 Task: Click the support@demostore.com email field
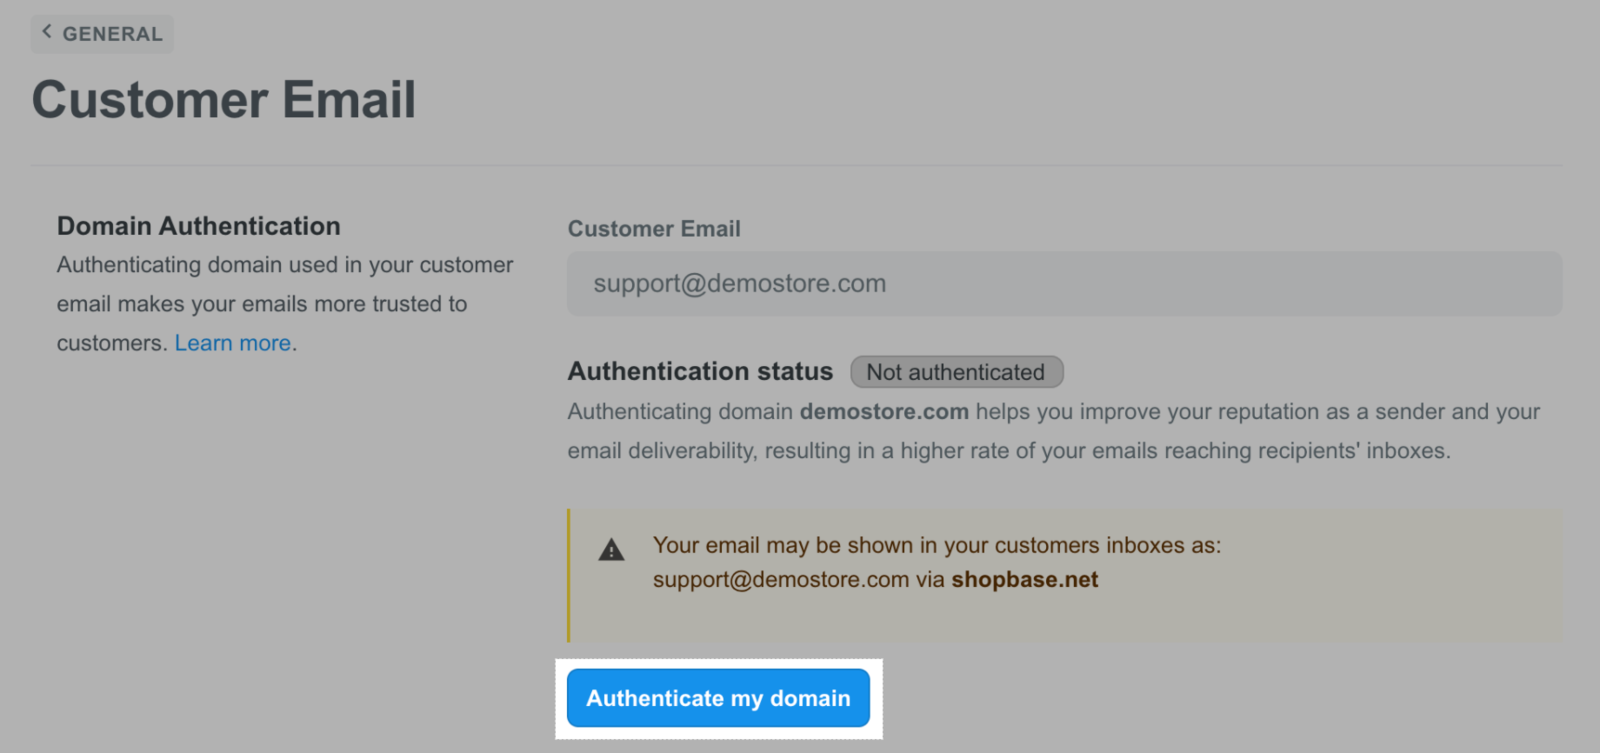point(1064,284)
